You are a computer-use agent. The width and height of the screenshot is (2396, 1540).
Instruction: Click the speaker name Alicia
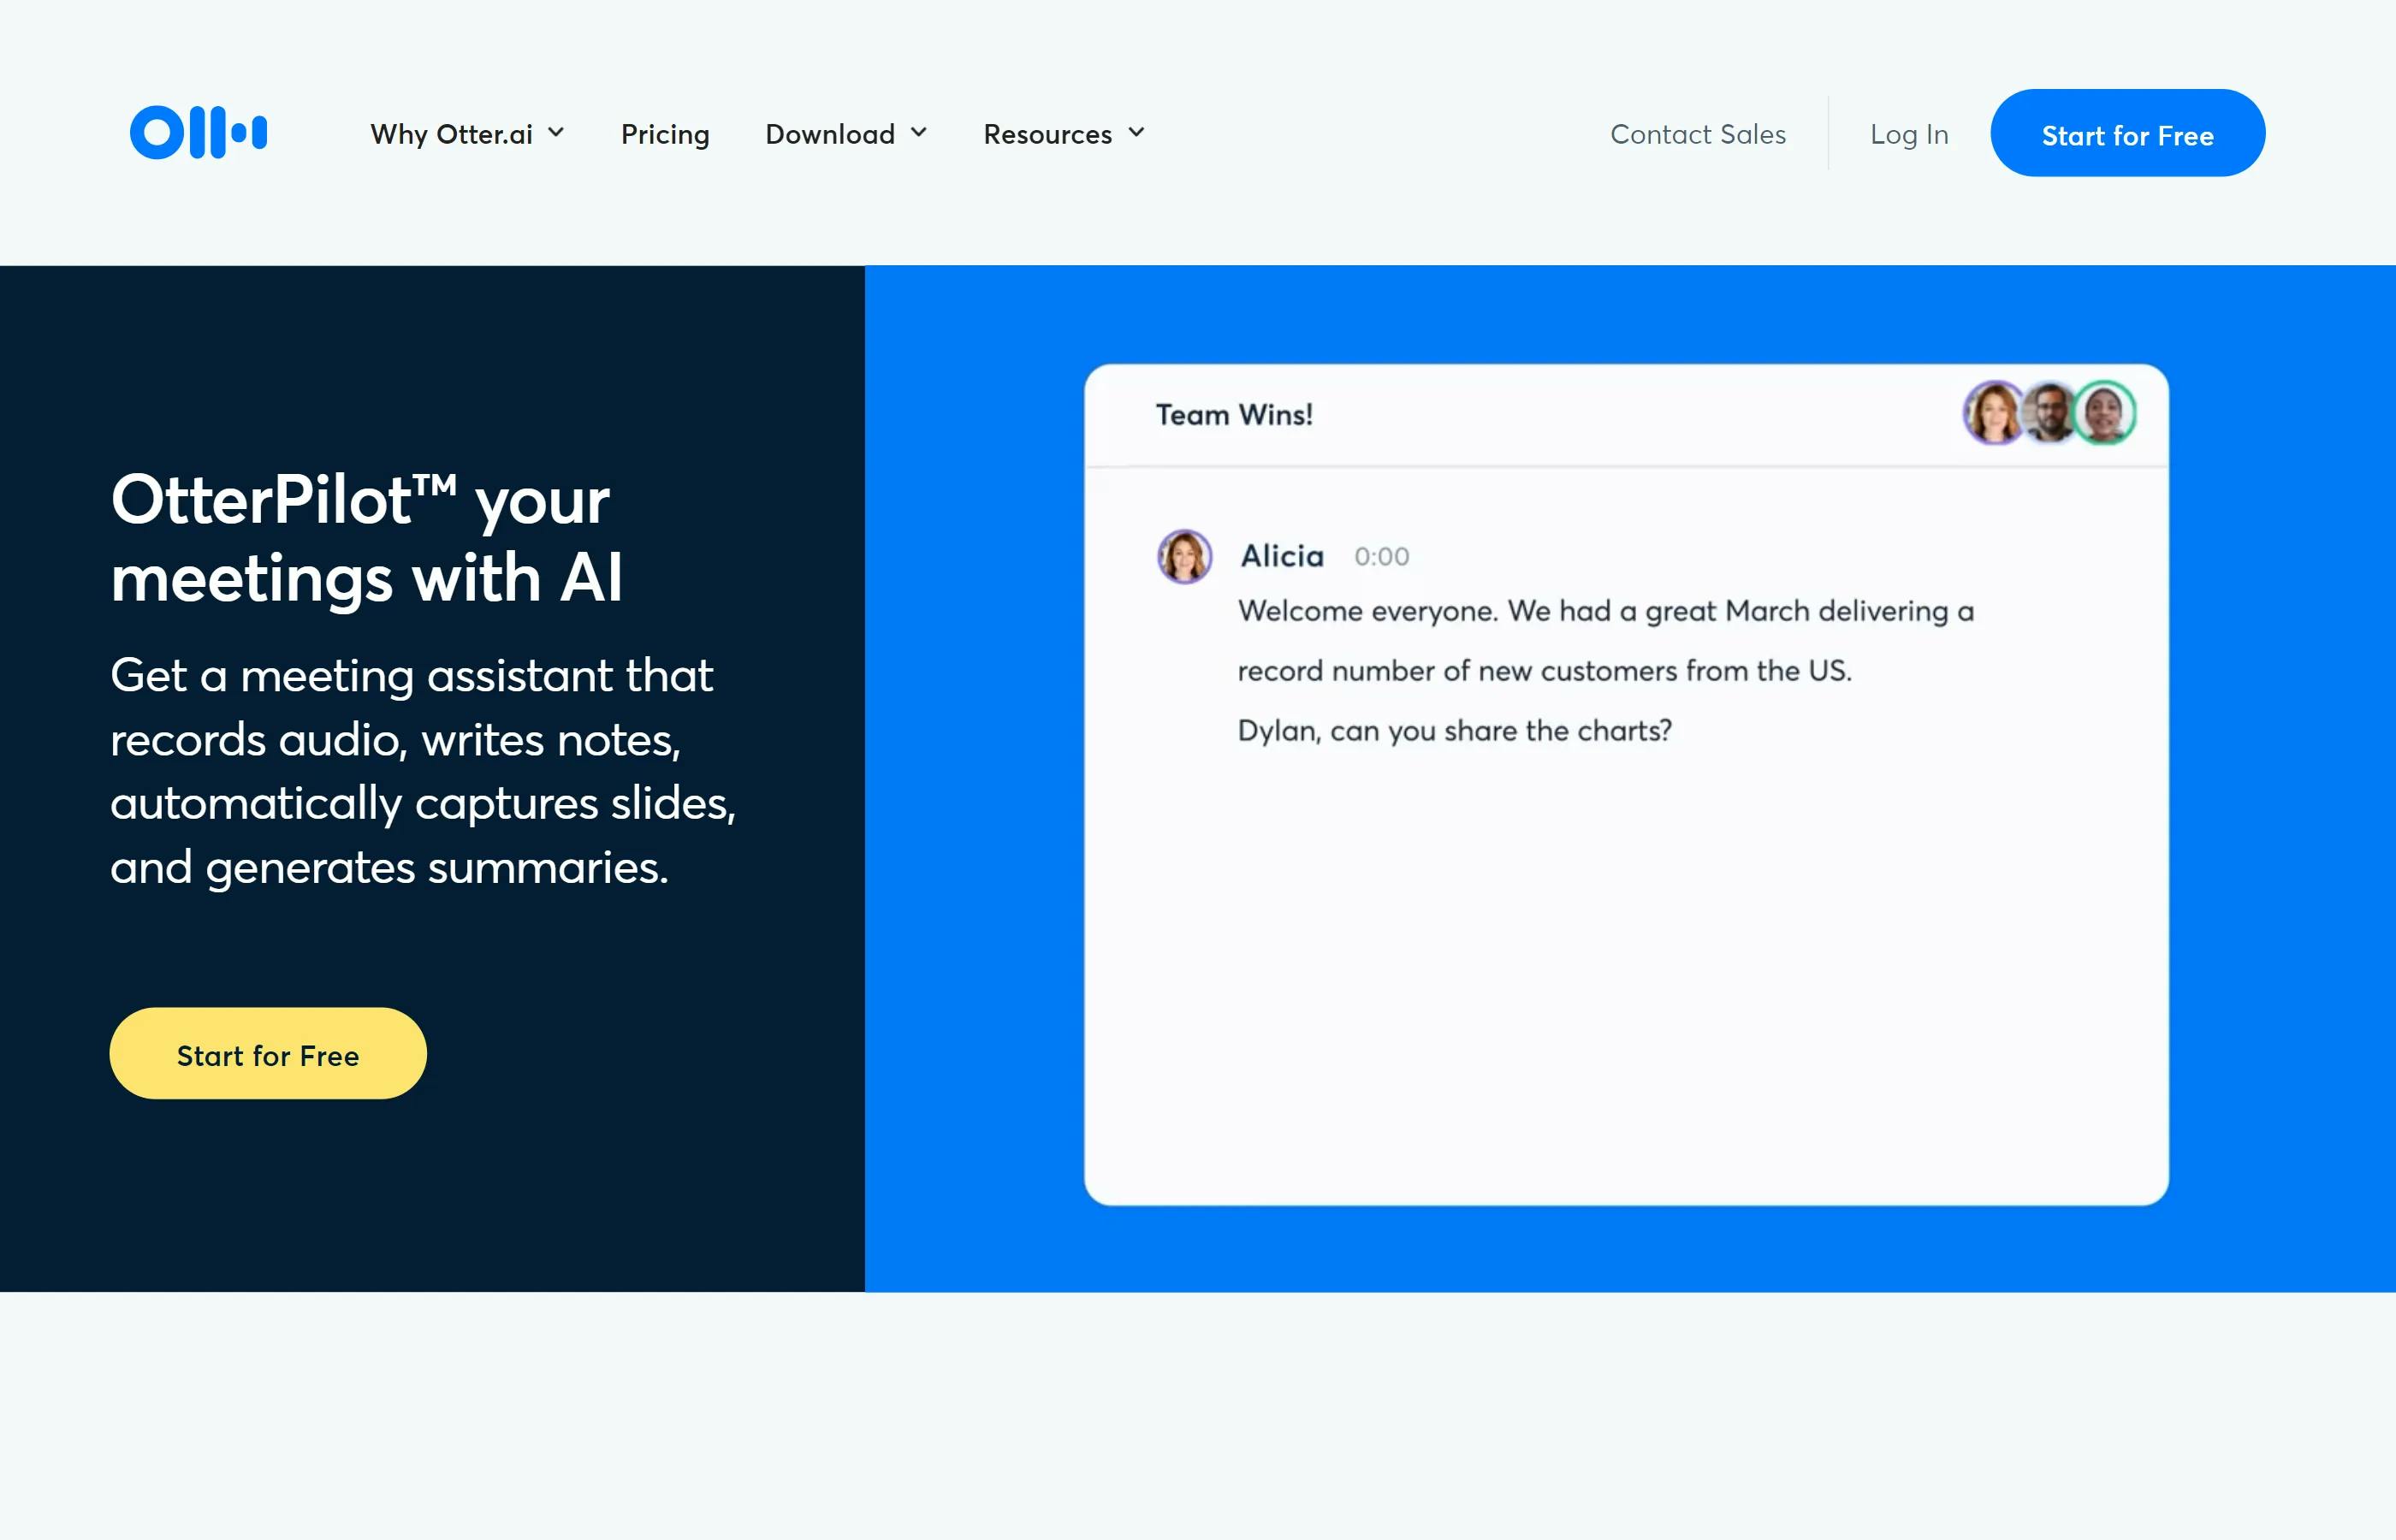pos(1282,556)
